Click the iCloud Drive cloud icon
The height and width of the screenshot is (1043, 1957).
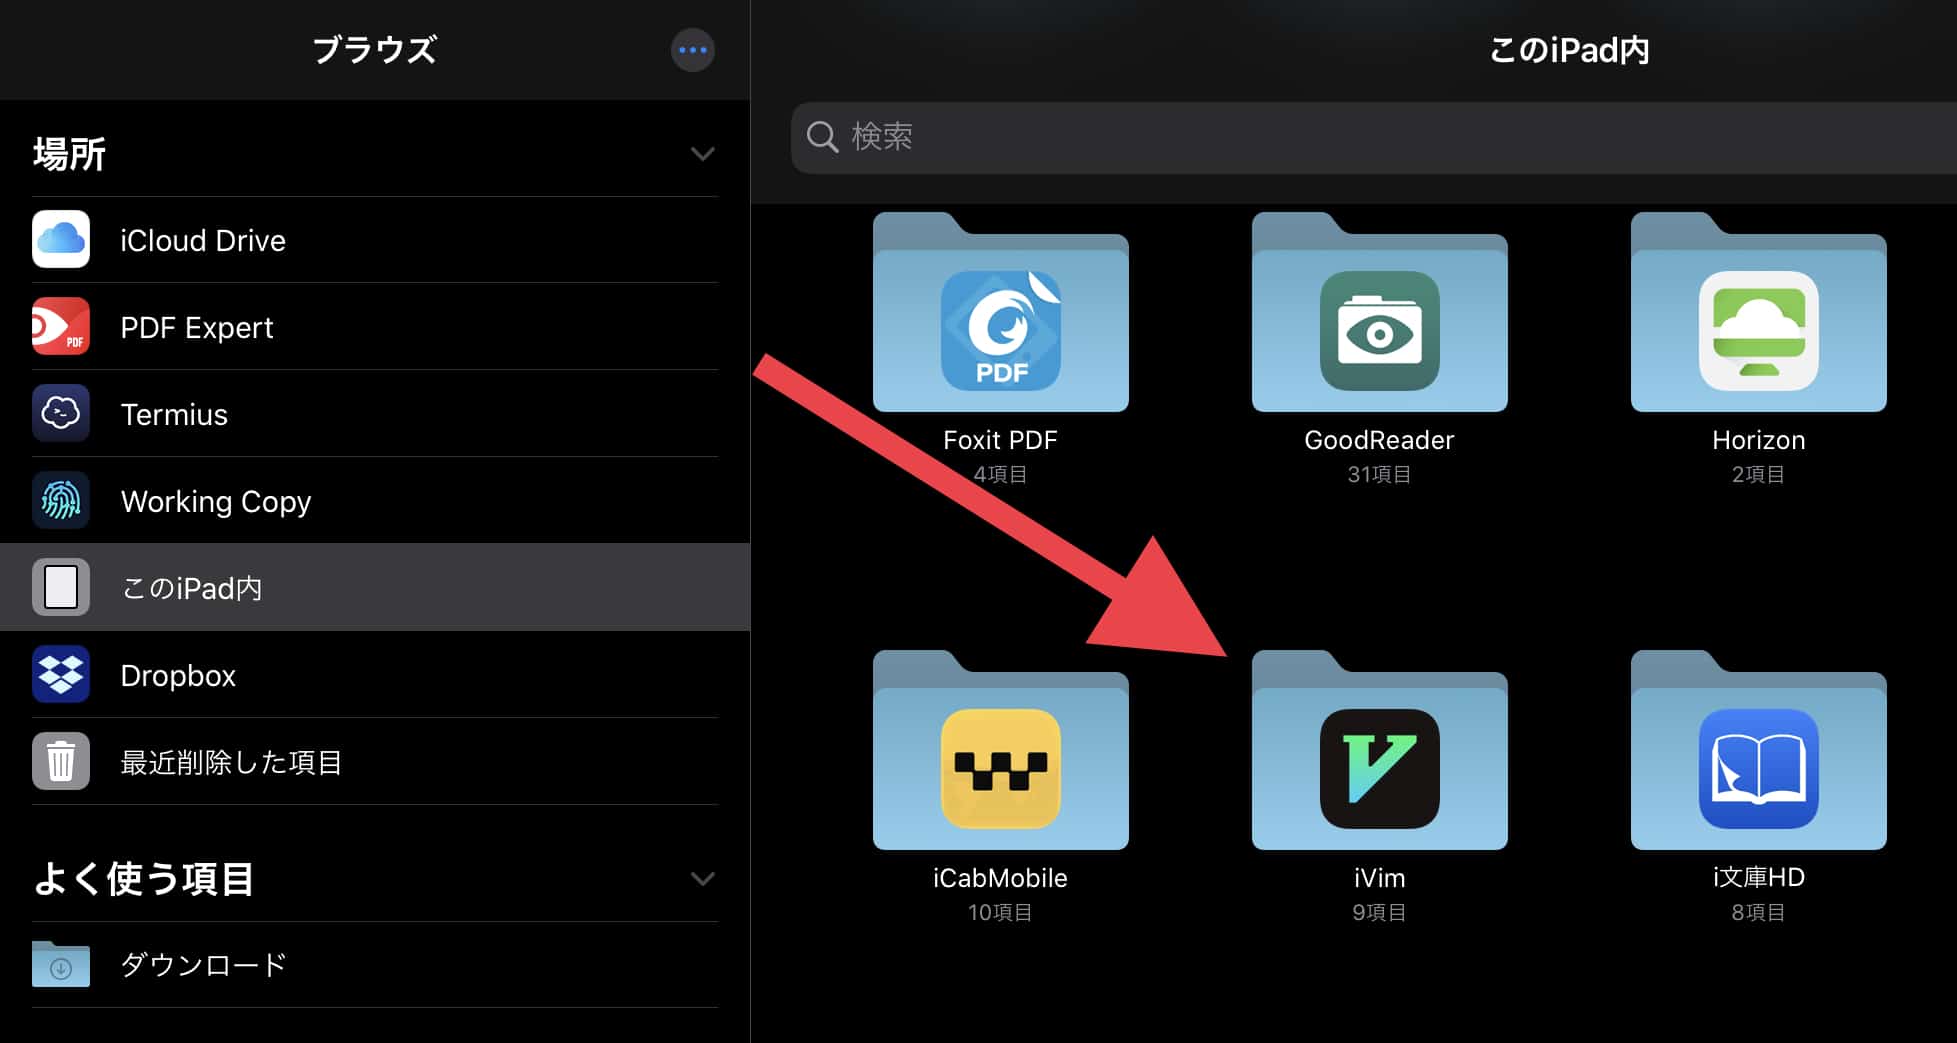(x=61, y=239)
